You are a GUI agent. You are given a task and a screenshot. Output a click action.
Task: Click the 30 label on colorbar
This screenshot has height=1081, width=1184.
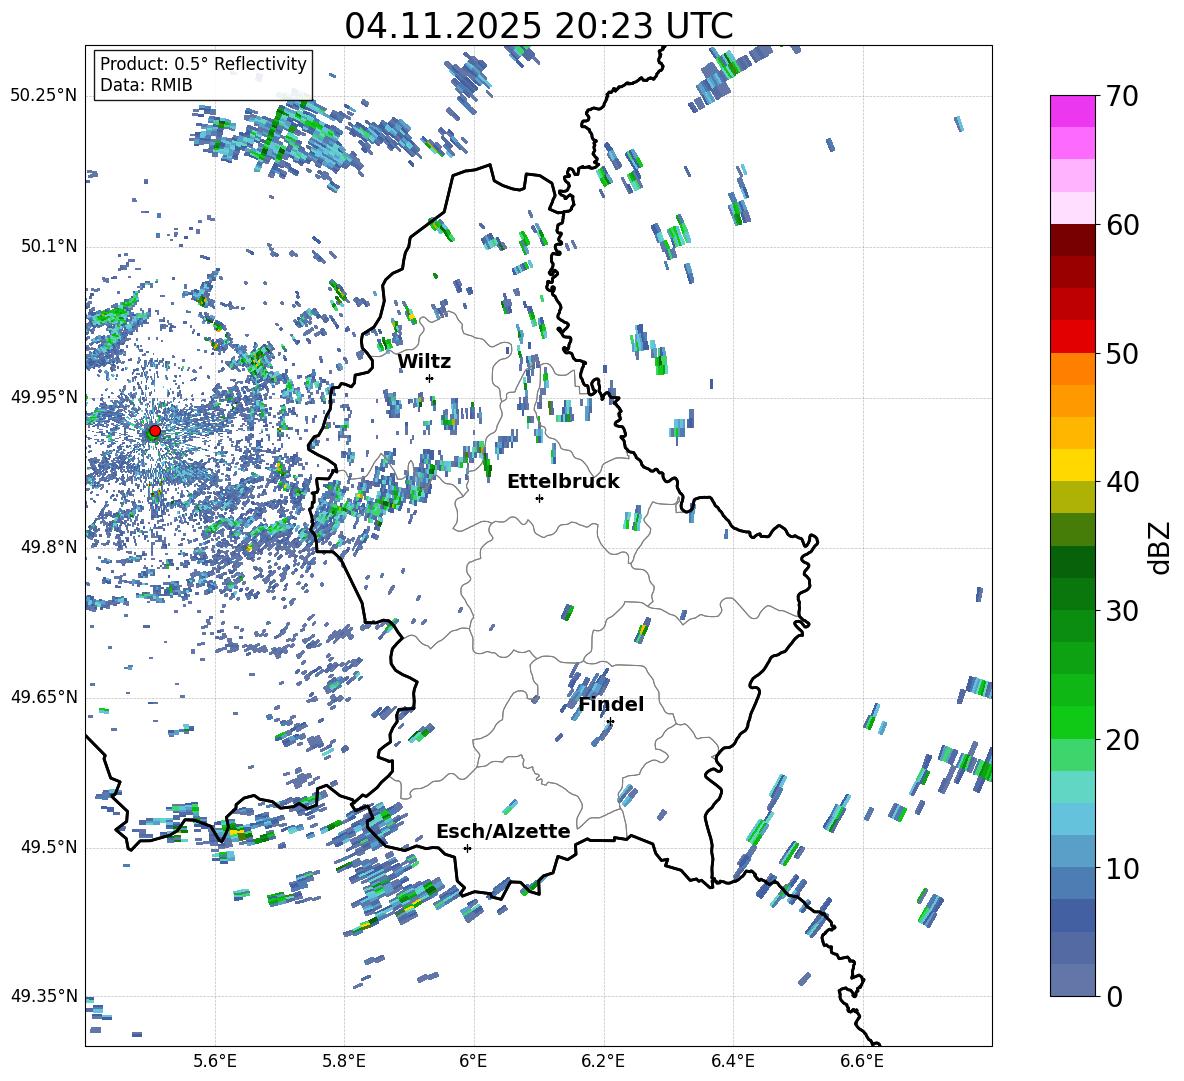[1122, 610]
